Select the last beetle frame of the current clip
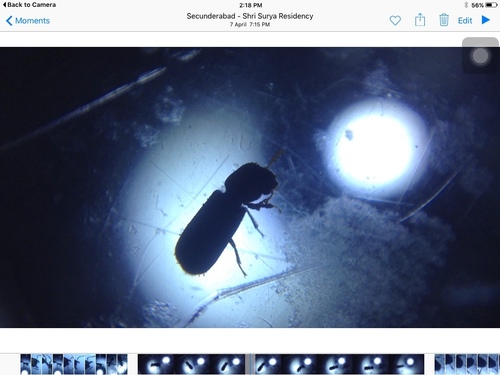This screenshot has width=500, height=375. coord(407,364)
